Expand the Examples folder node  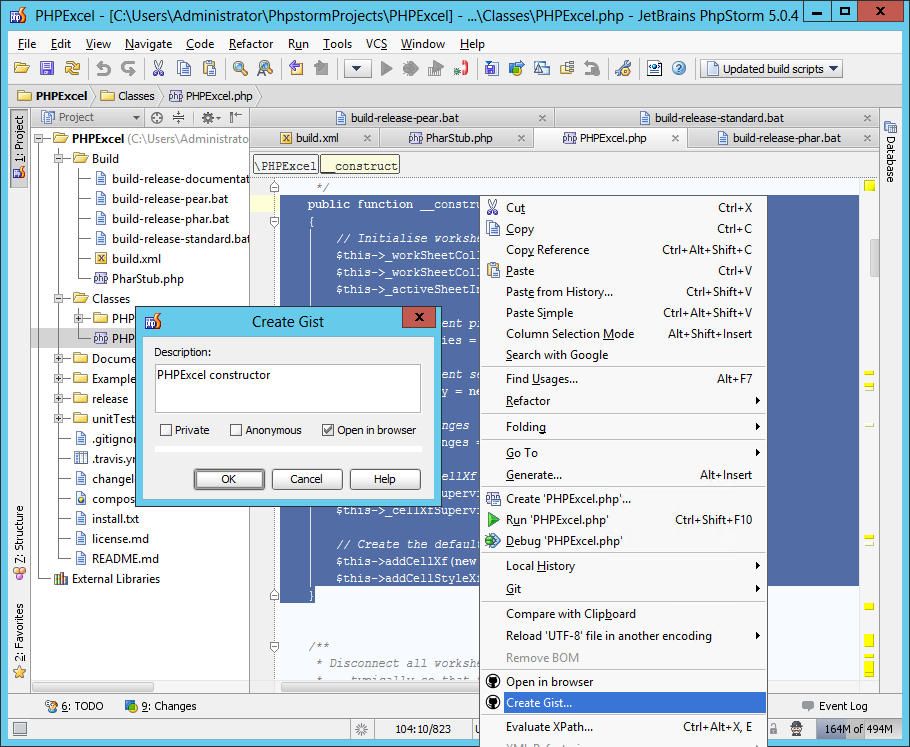point(59,378)
